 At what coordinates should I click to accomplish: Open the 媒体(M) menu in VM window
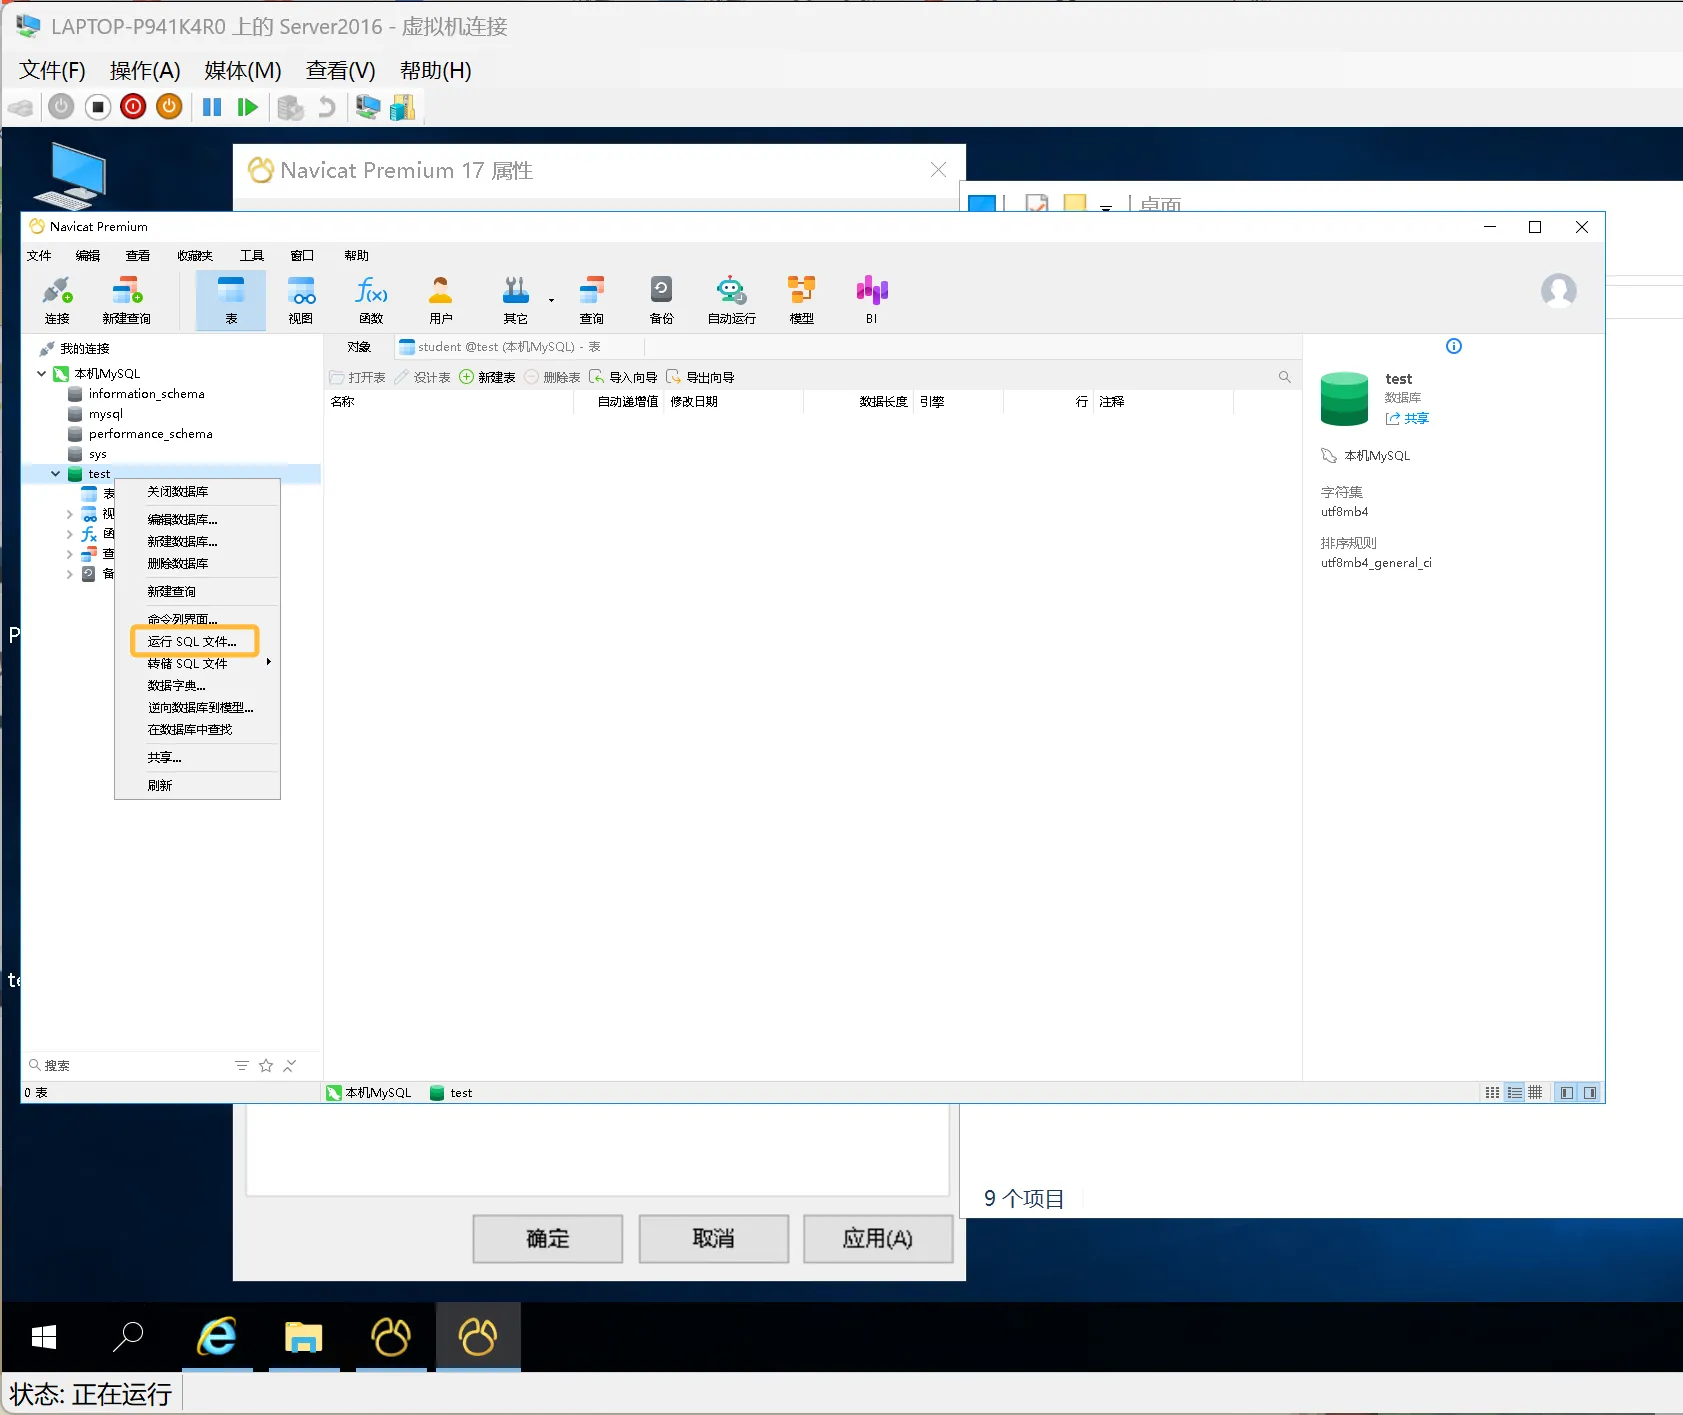243,70
